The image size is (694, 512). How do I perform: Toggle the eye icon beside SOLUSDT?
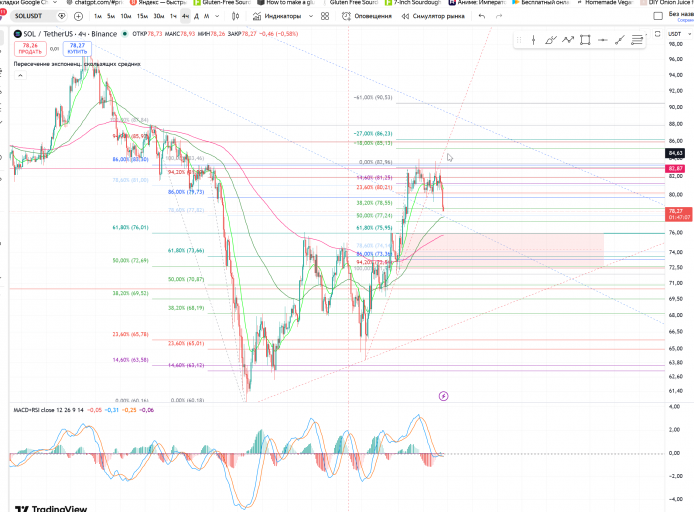pyautogui.click(x=62, y=16)
